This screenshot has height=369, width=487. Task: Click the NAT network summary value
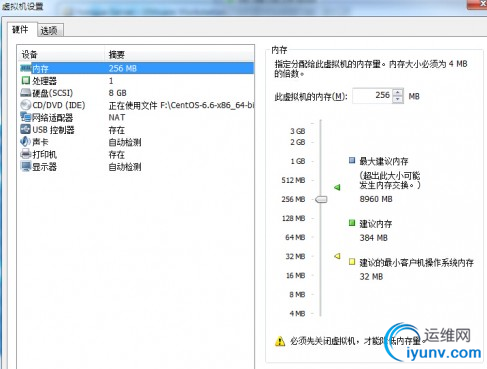(x=117, y=117)
